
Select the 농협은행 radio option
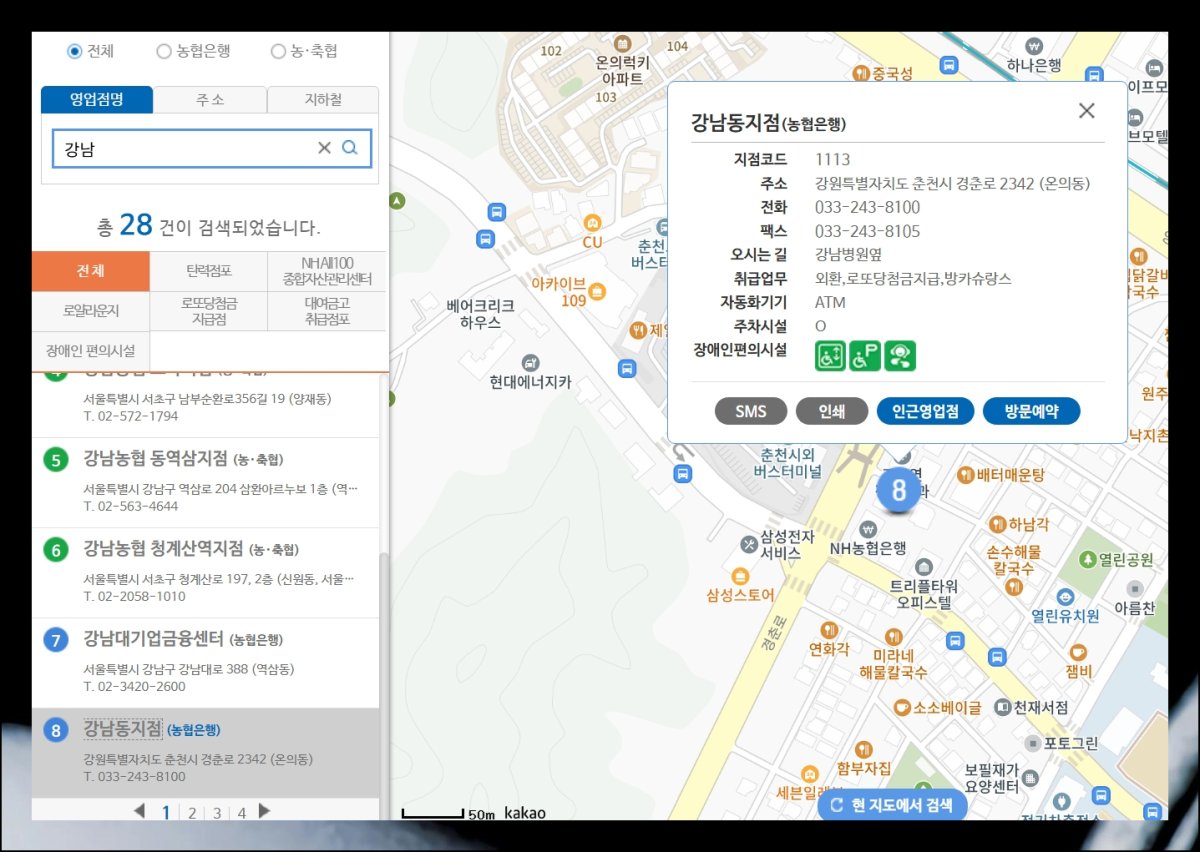click(164, 51)
